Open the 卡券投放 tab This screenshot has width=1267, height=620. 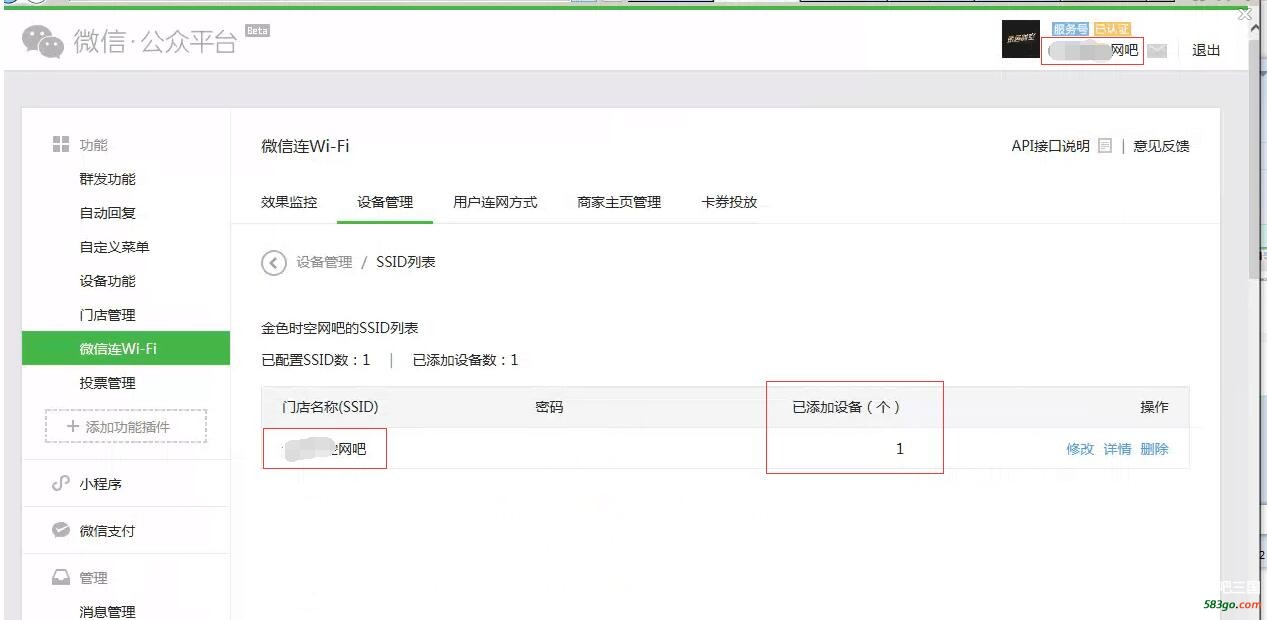729,202
